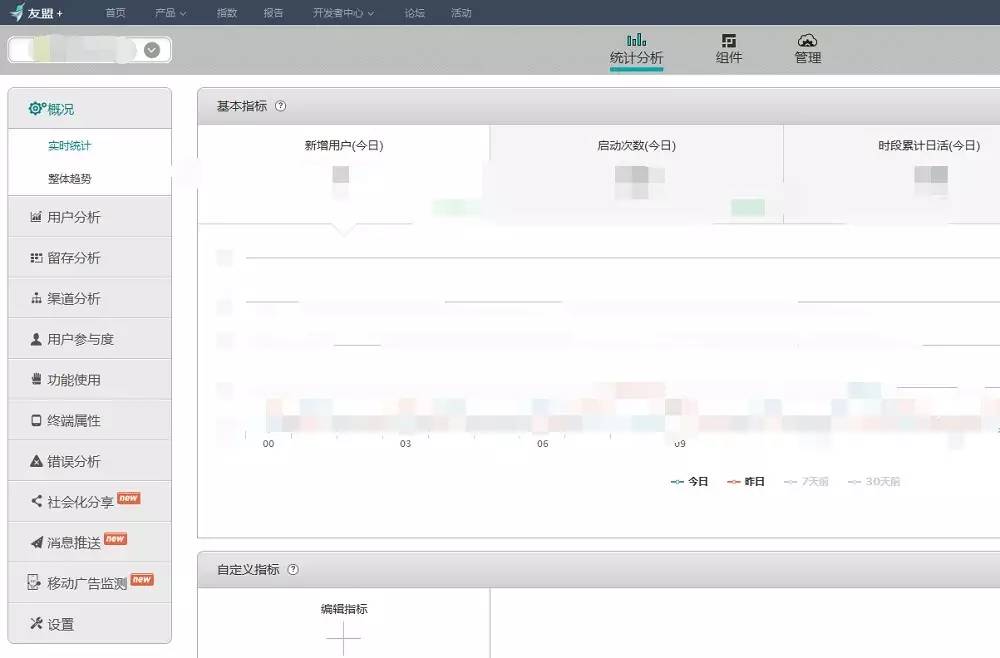Viewport: 1000px width, 658px height.
Task: Click the plus icon under 编辑指标
Action: click(x=343, y=638)
